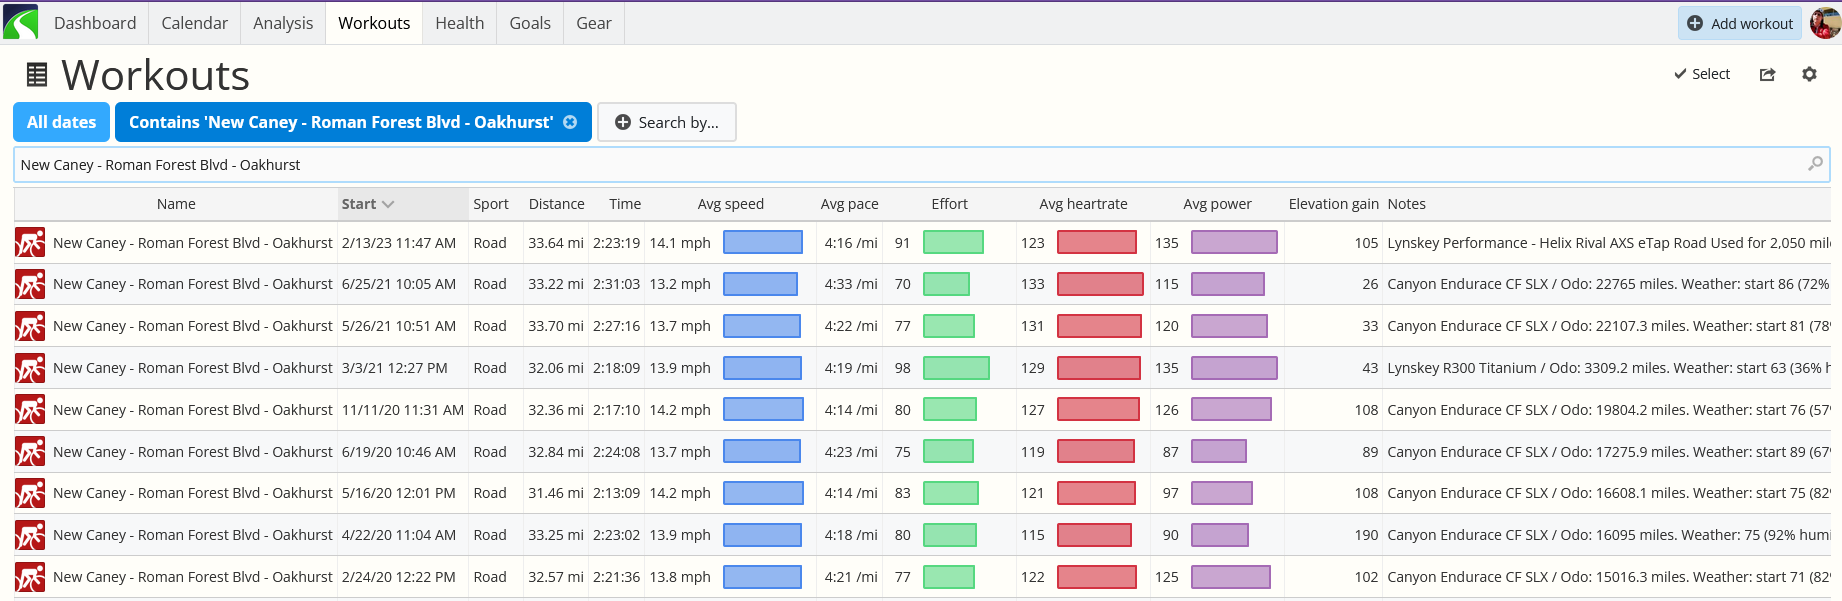Click the export share icon

pos(1767,75)
